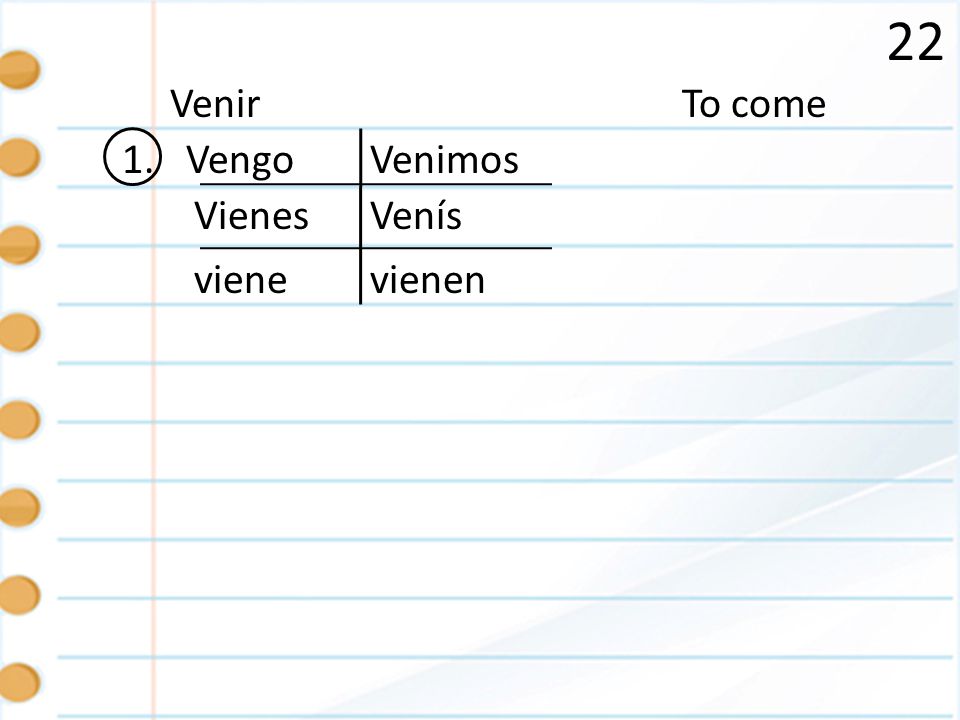Screen dimensions: 960x720
Task: Click the "To come" translation text
Action: [x=754, y=103]
